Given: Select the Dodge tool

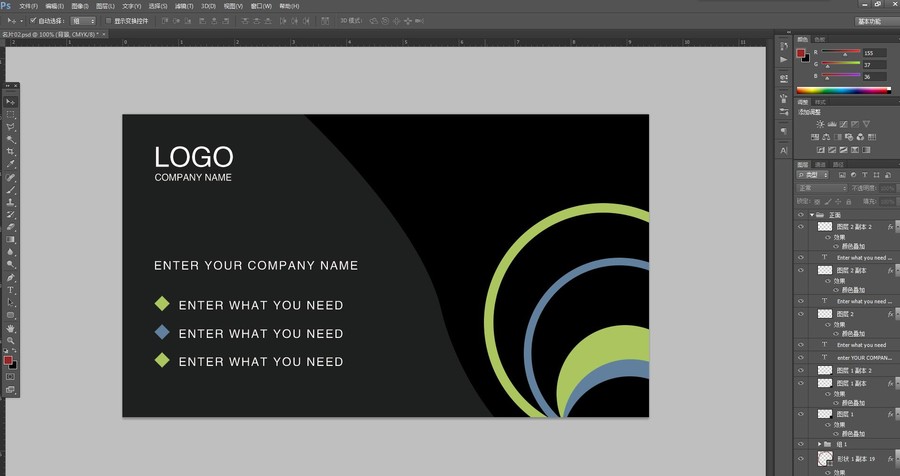Looking at the screenshot, I should [10, 265].
